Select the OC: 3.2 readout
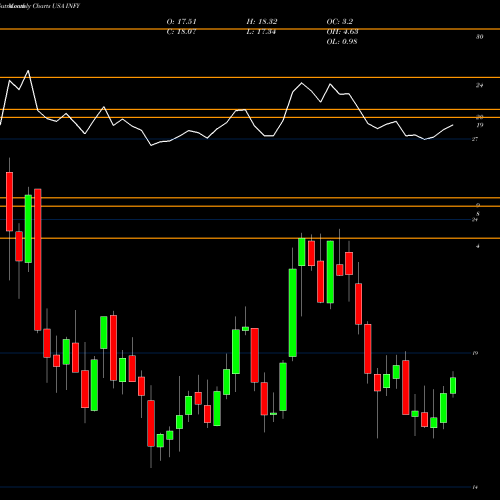The width and height of the screenshot is (500, 500). (x=340, y=22)
